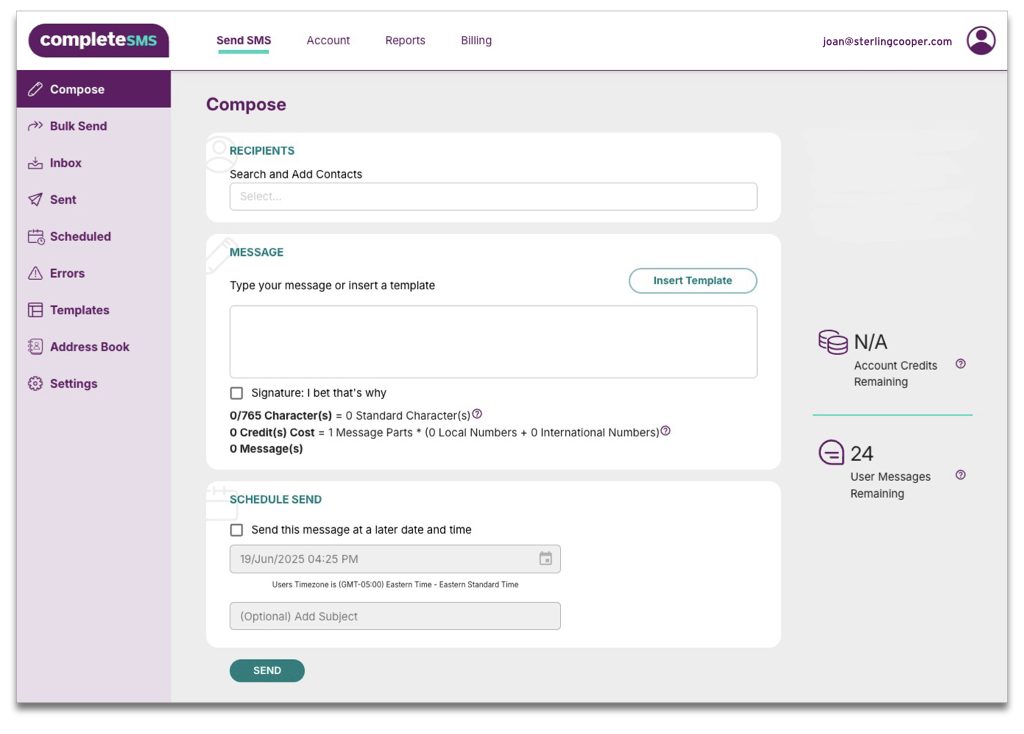Screen dimensions: 1024x734
Task: Open Bulk Send from the sidebar
Action: click(93, 126)
